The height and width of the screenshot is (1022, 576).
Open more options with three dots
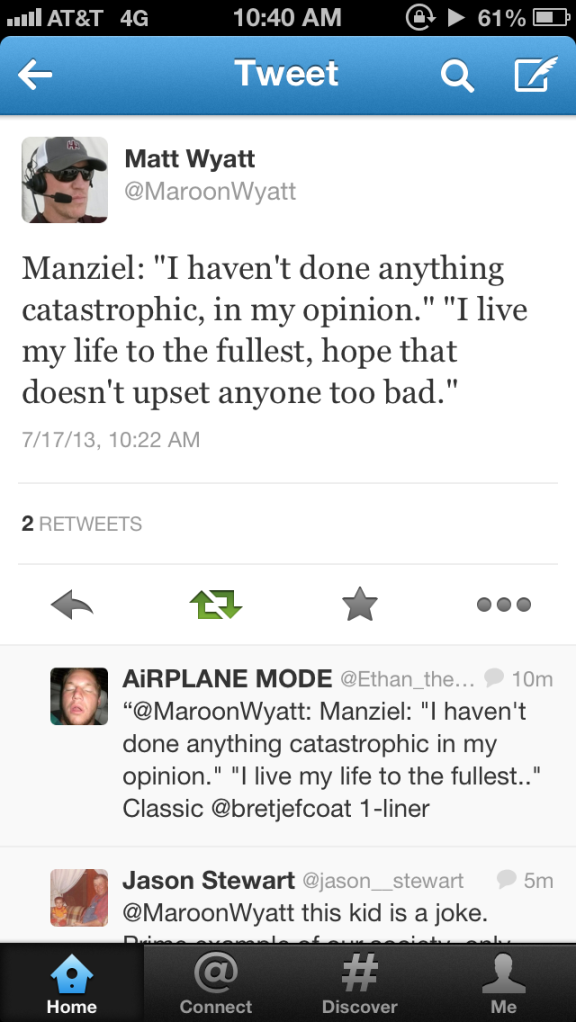coord(504,605)
